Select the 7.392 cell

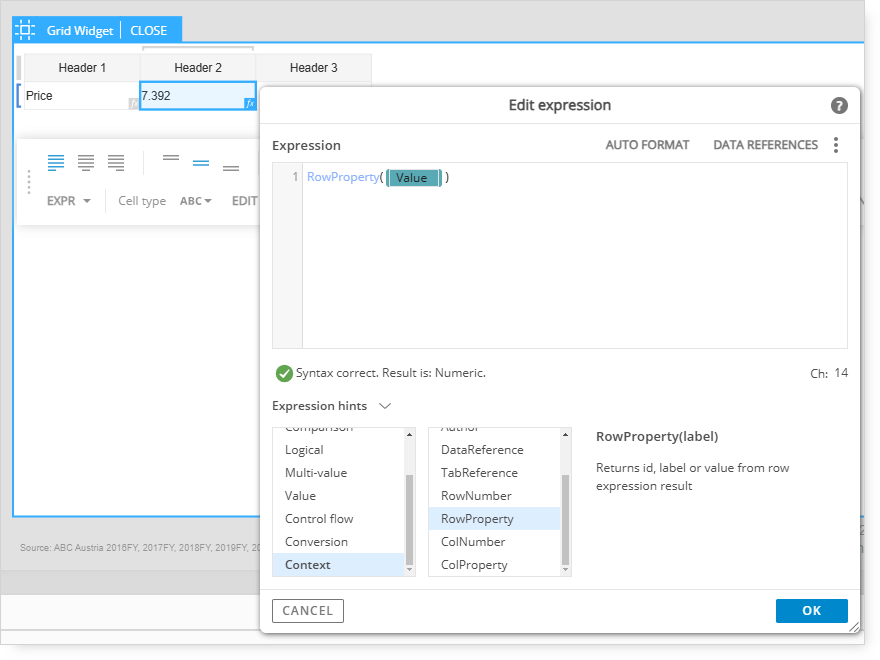(198, 95)
